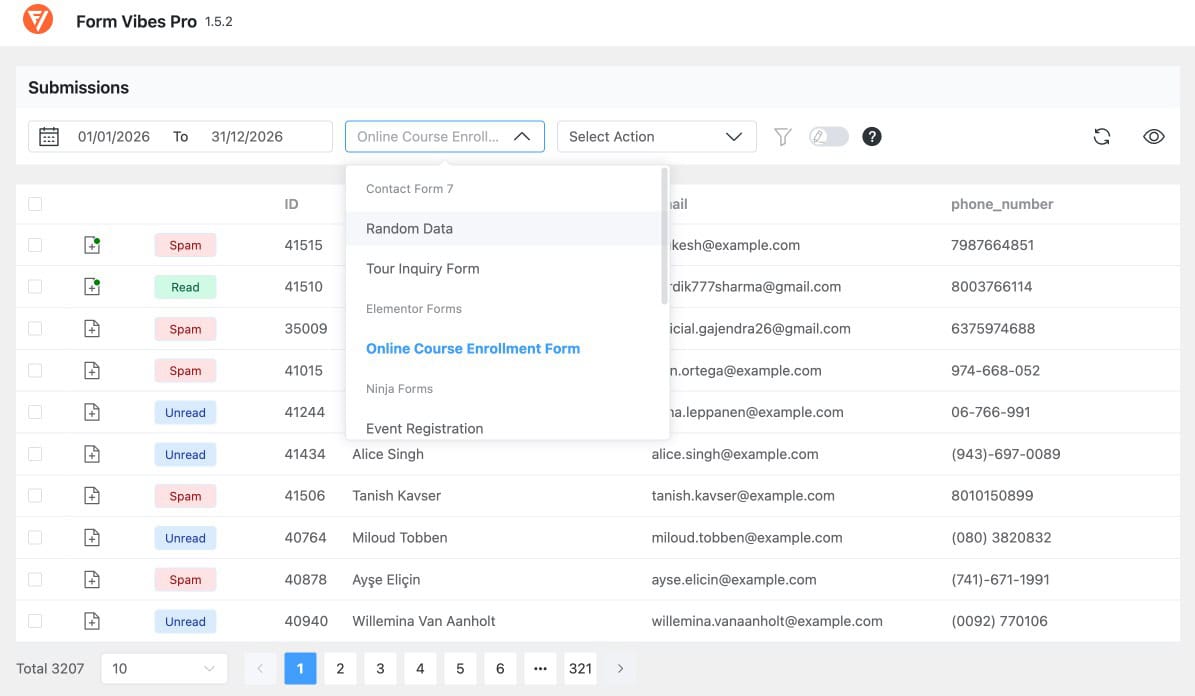The height and width of the screenshot is (696, 1195).
Task: Go to pagination page 3
Action: point(380,669)
